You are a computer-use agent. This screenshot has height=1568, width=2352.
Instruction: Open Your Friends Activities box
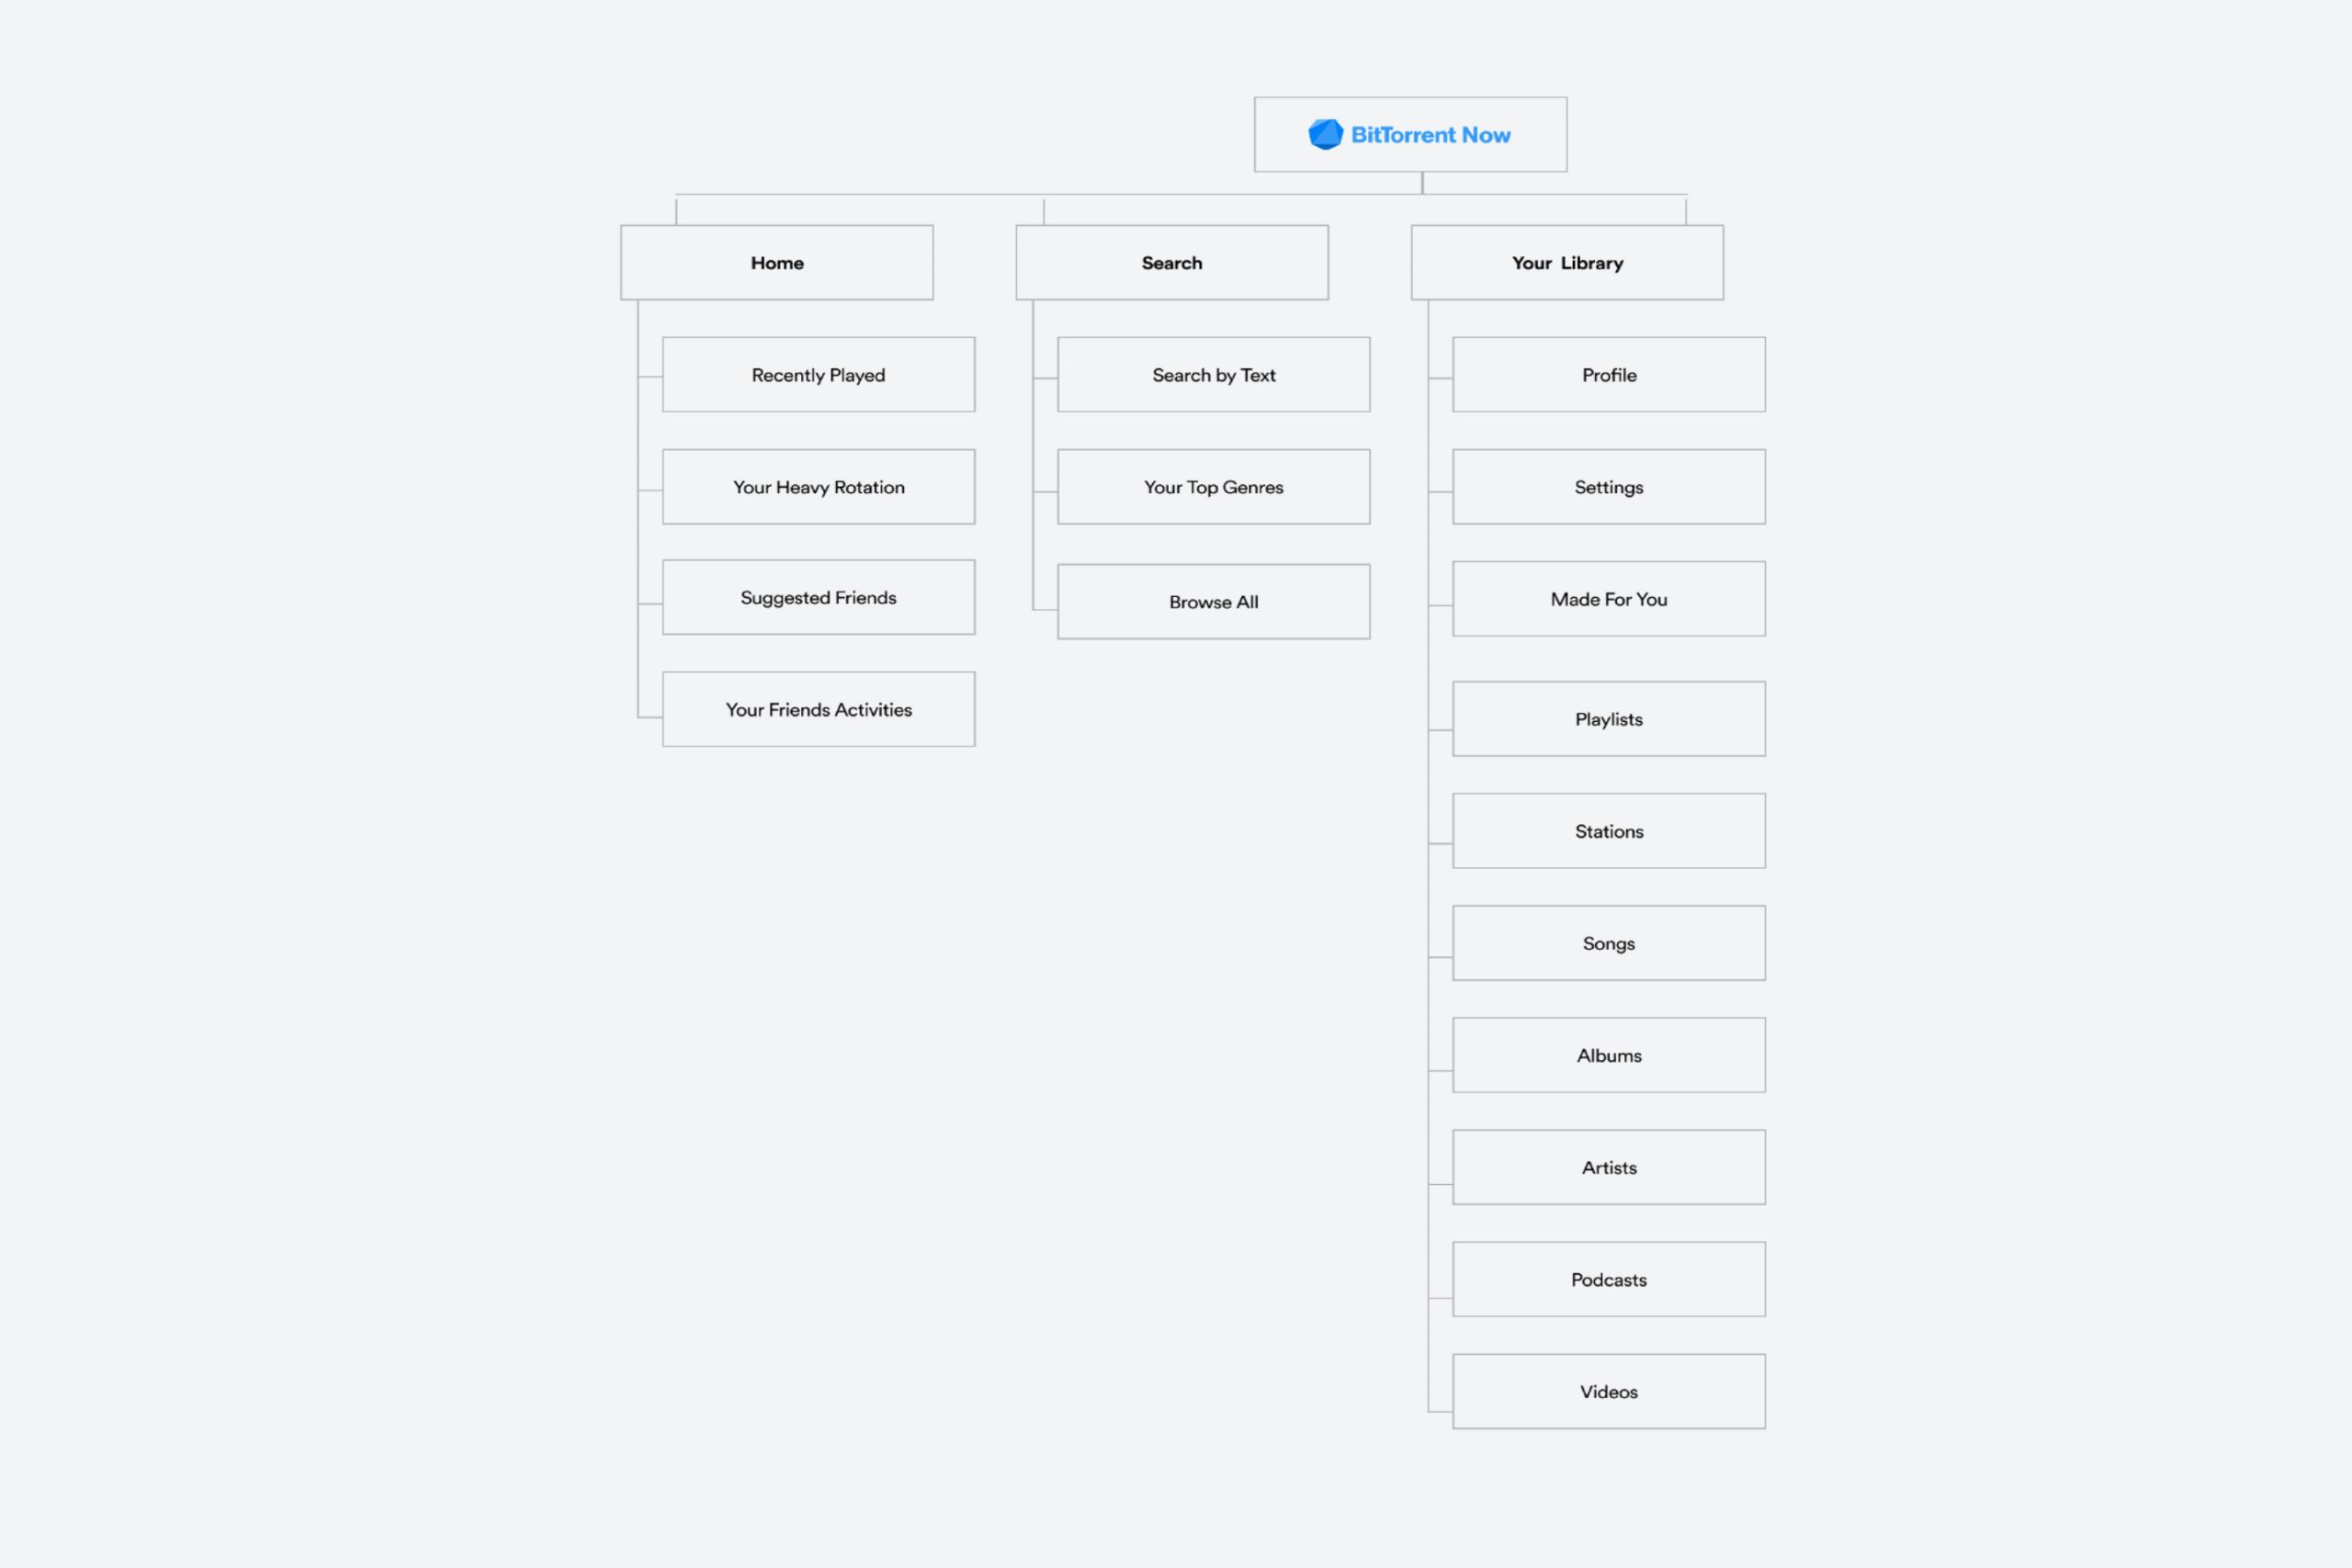[x=818, y=710]
